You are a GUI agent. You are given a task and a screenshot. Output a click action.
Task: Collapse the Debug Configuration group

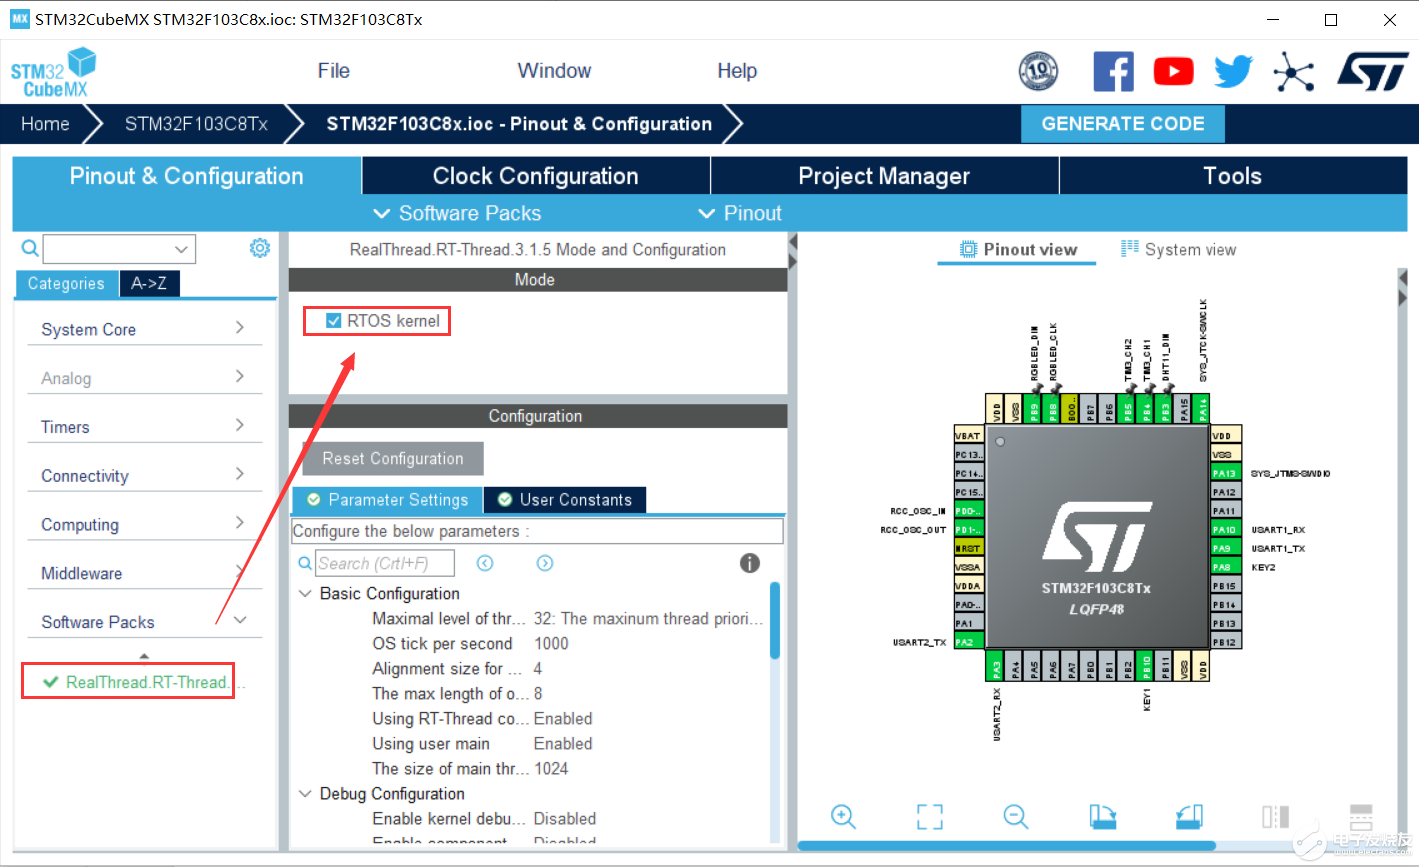coord(305,794)
